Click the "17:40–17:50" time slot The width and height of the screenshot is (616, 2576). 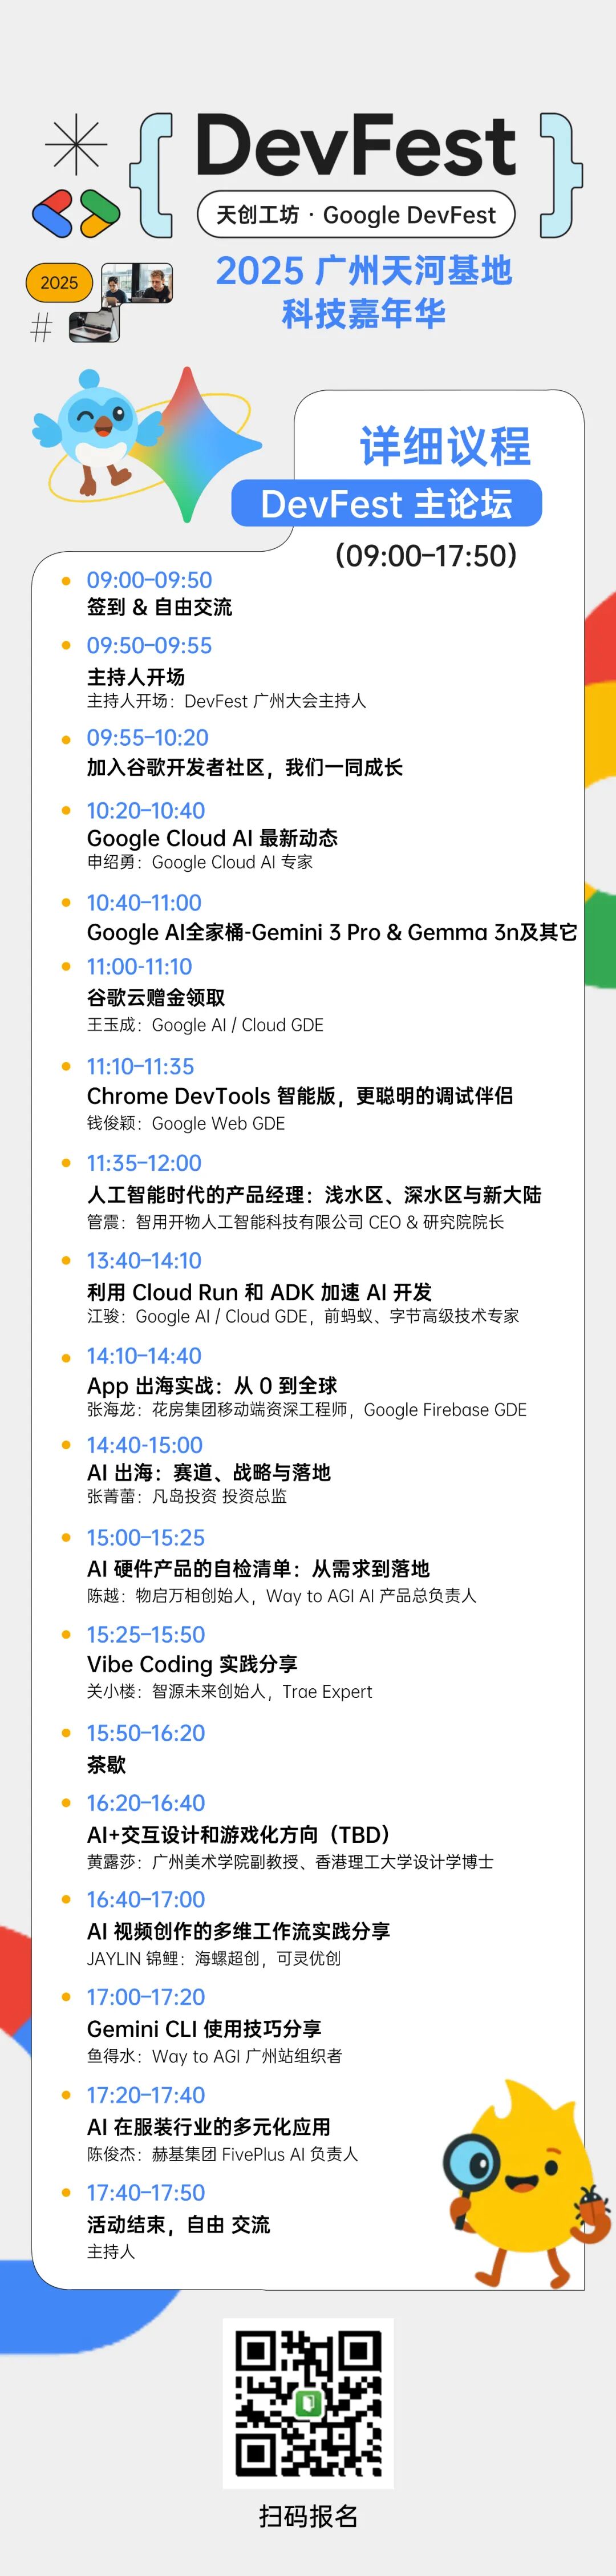tap(146, 2192)
